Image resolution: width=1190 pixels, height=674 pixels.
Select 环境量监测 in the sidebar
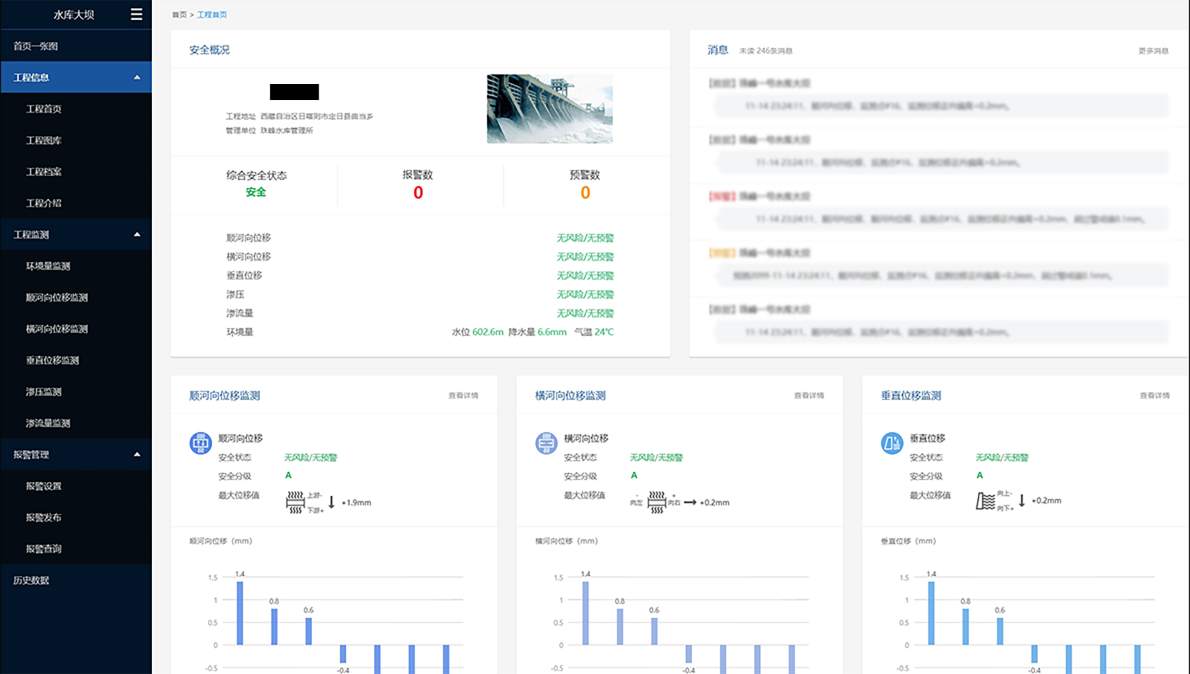pos(48,266)
